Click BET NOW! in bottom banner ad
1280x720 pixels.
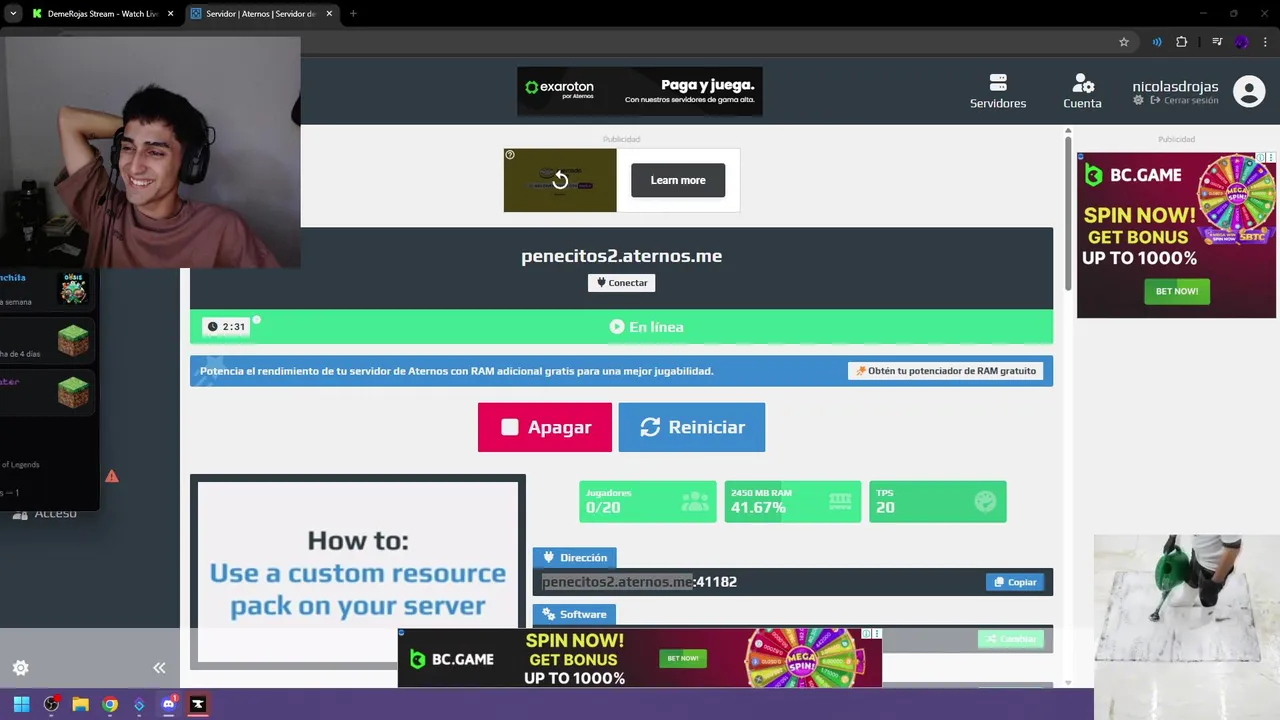[683, 658]
